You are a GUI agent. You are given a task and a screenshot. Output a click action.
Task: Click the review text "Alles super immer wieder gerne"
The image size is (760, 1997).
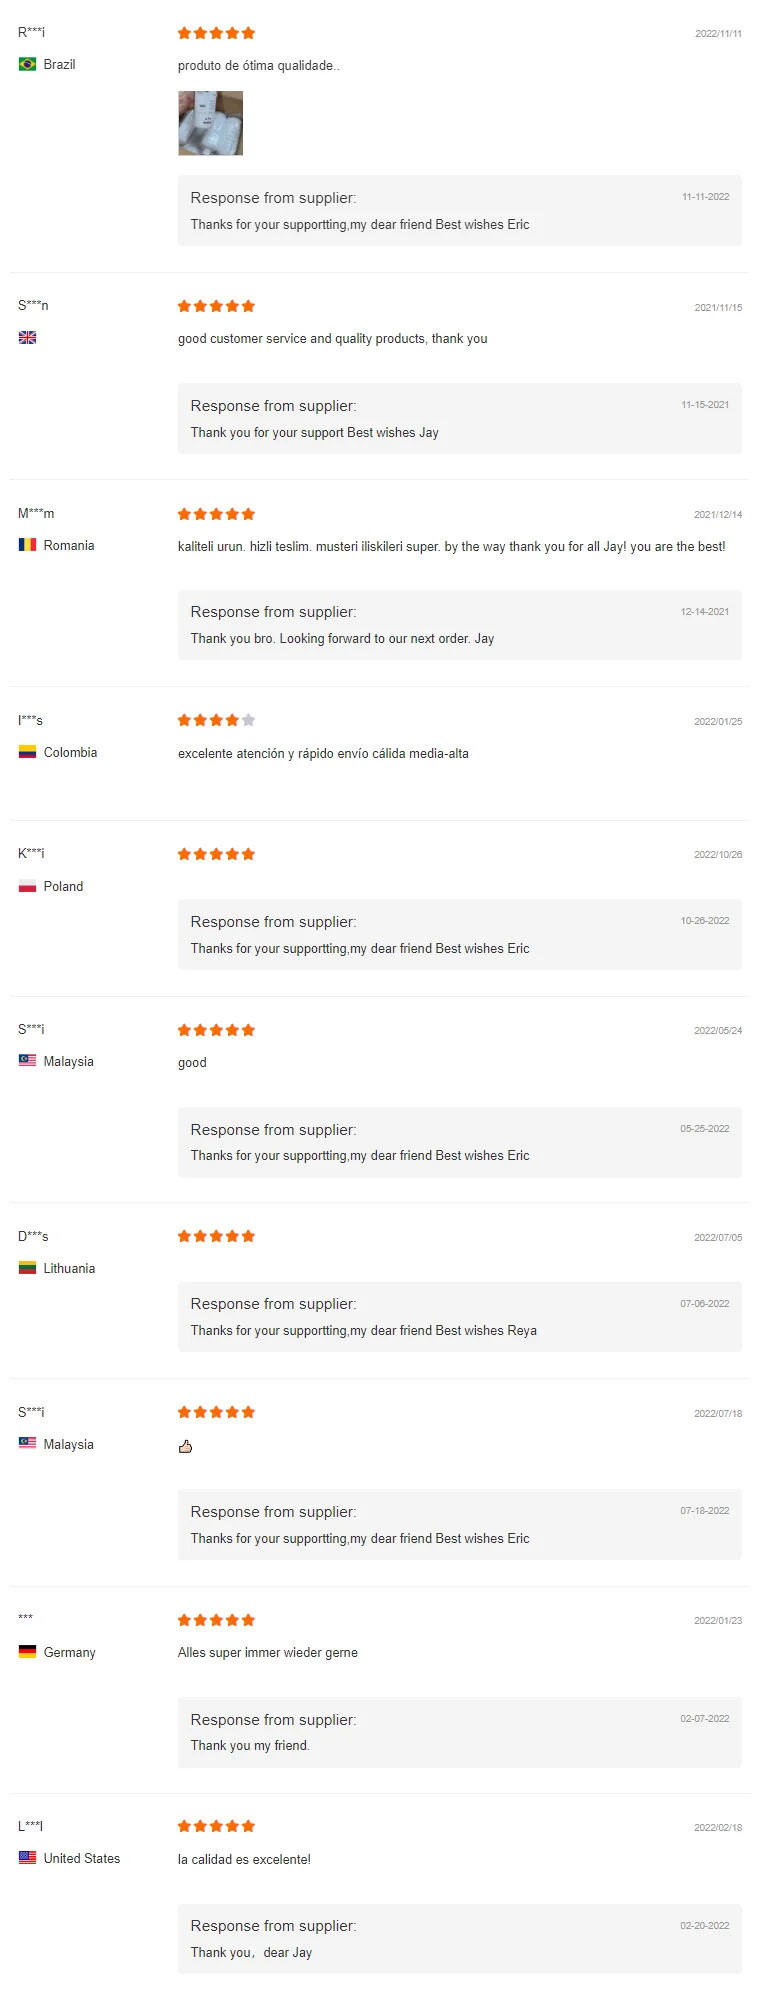point(268,1653)
